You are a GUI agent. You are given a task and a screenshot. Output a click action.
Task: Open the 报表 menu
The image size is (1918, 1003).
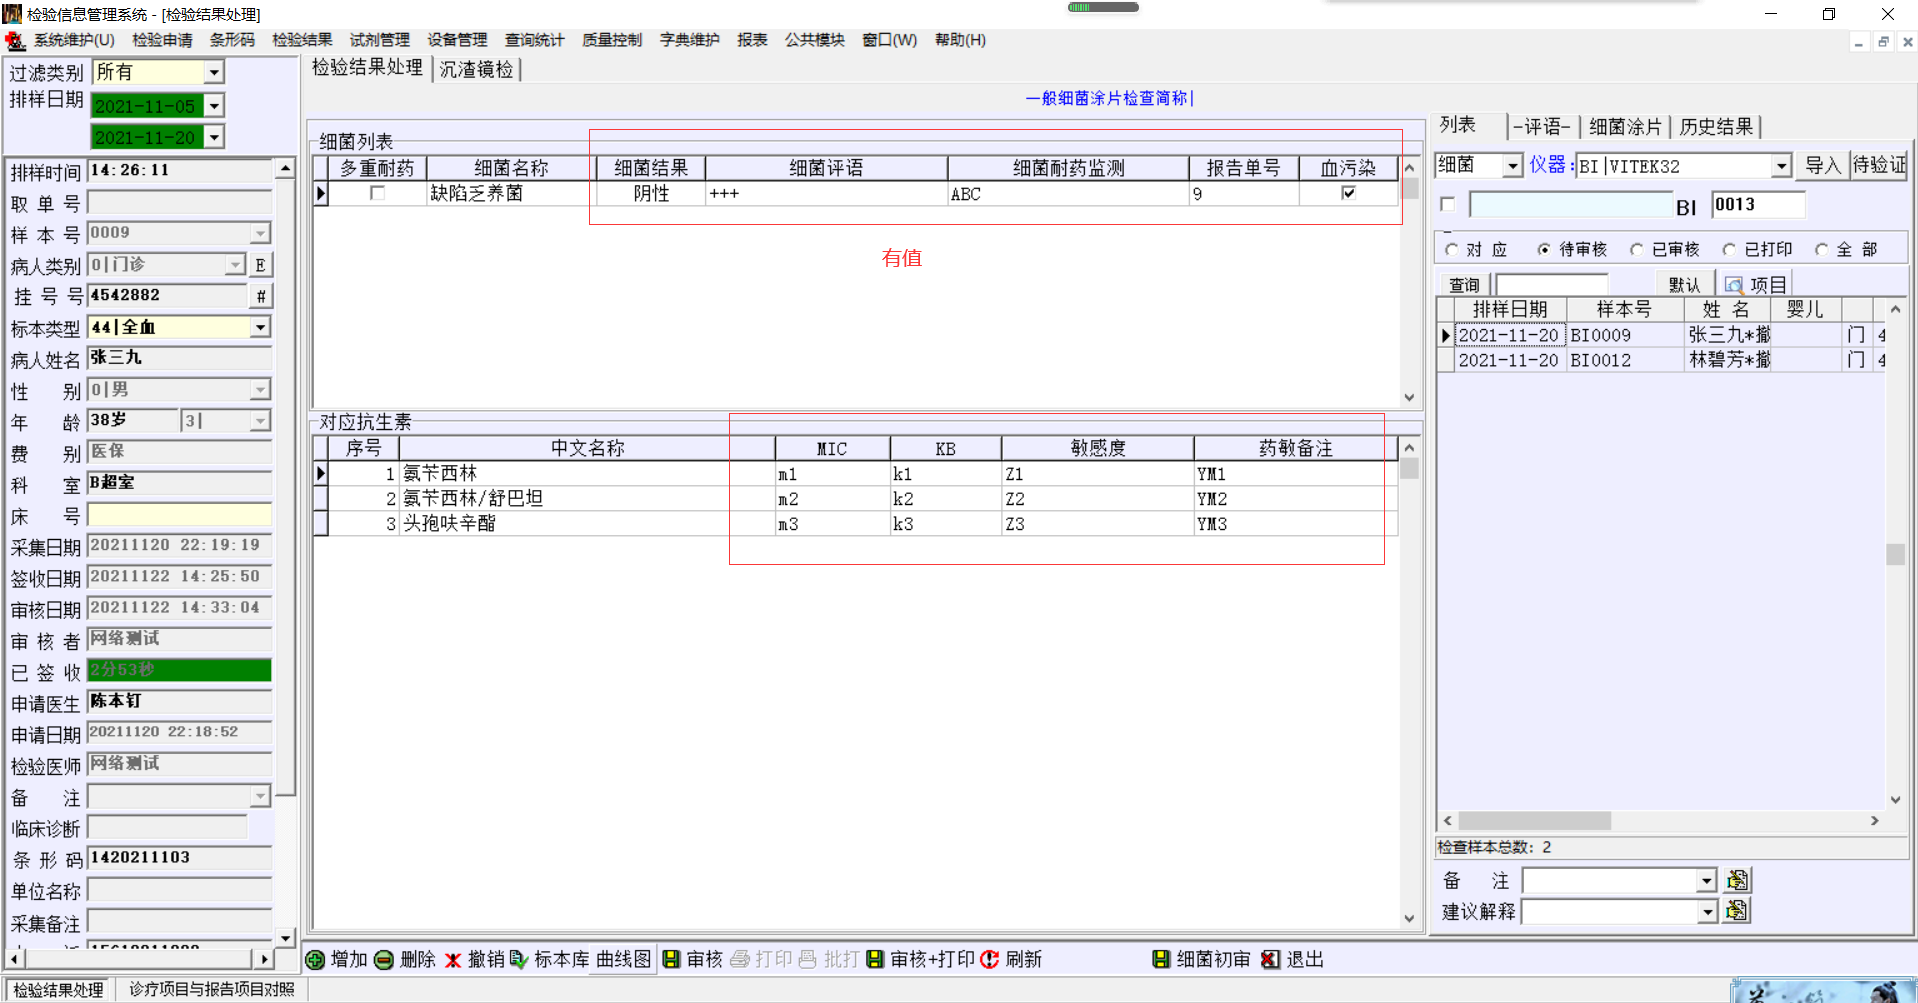pos(752,40)
